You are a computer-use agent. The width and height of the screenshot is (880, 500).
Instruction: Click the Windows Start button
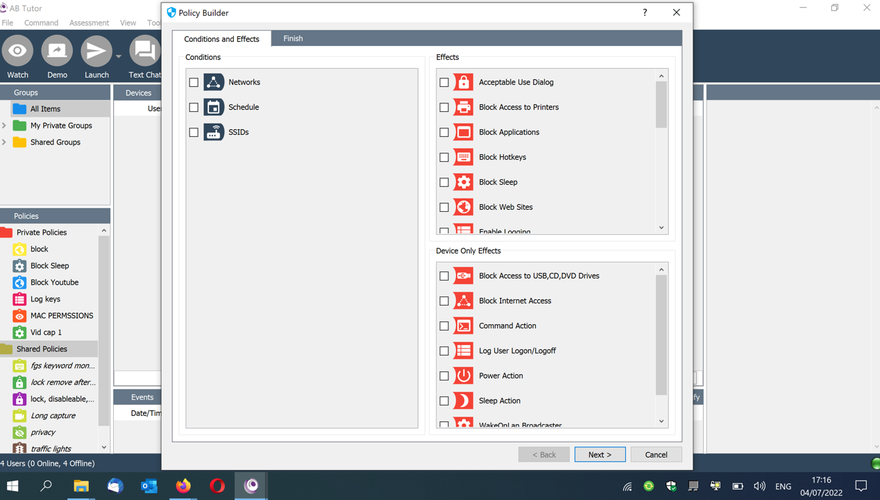(12, 485)
